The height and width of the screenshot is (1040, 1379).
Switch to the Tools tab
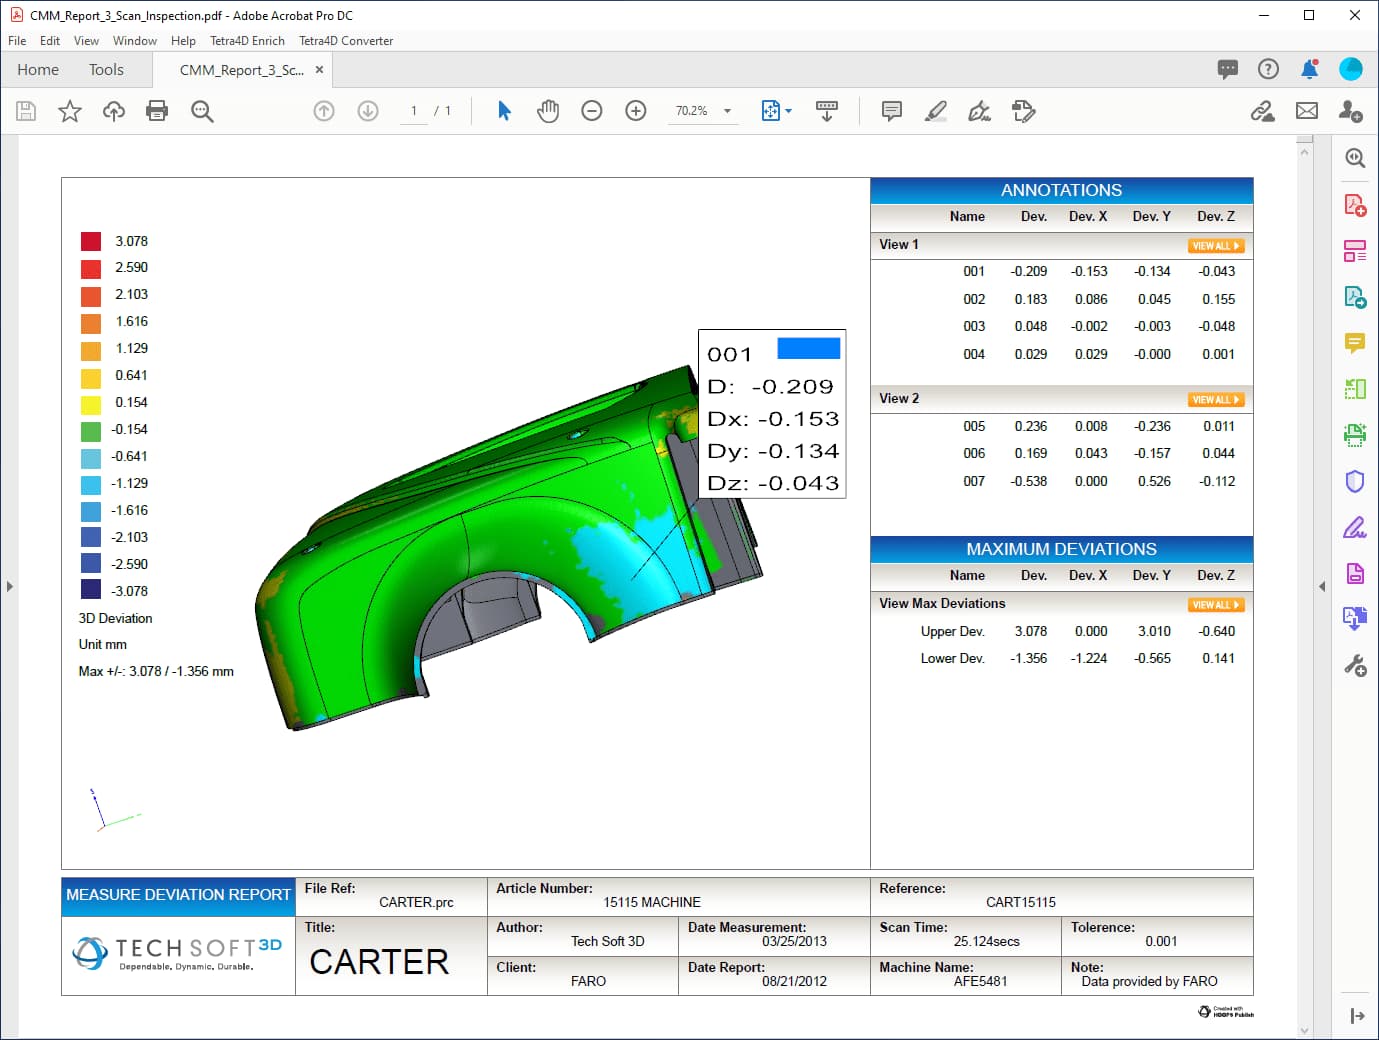106,70
